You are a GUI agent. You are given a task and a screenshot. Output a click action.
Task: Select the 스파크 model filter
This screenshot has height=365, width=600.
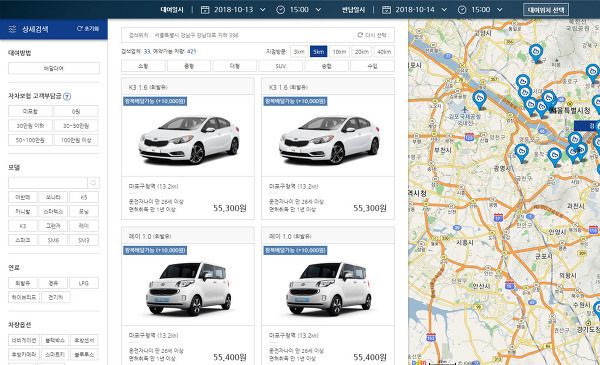click(x=23, y=240)
